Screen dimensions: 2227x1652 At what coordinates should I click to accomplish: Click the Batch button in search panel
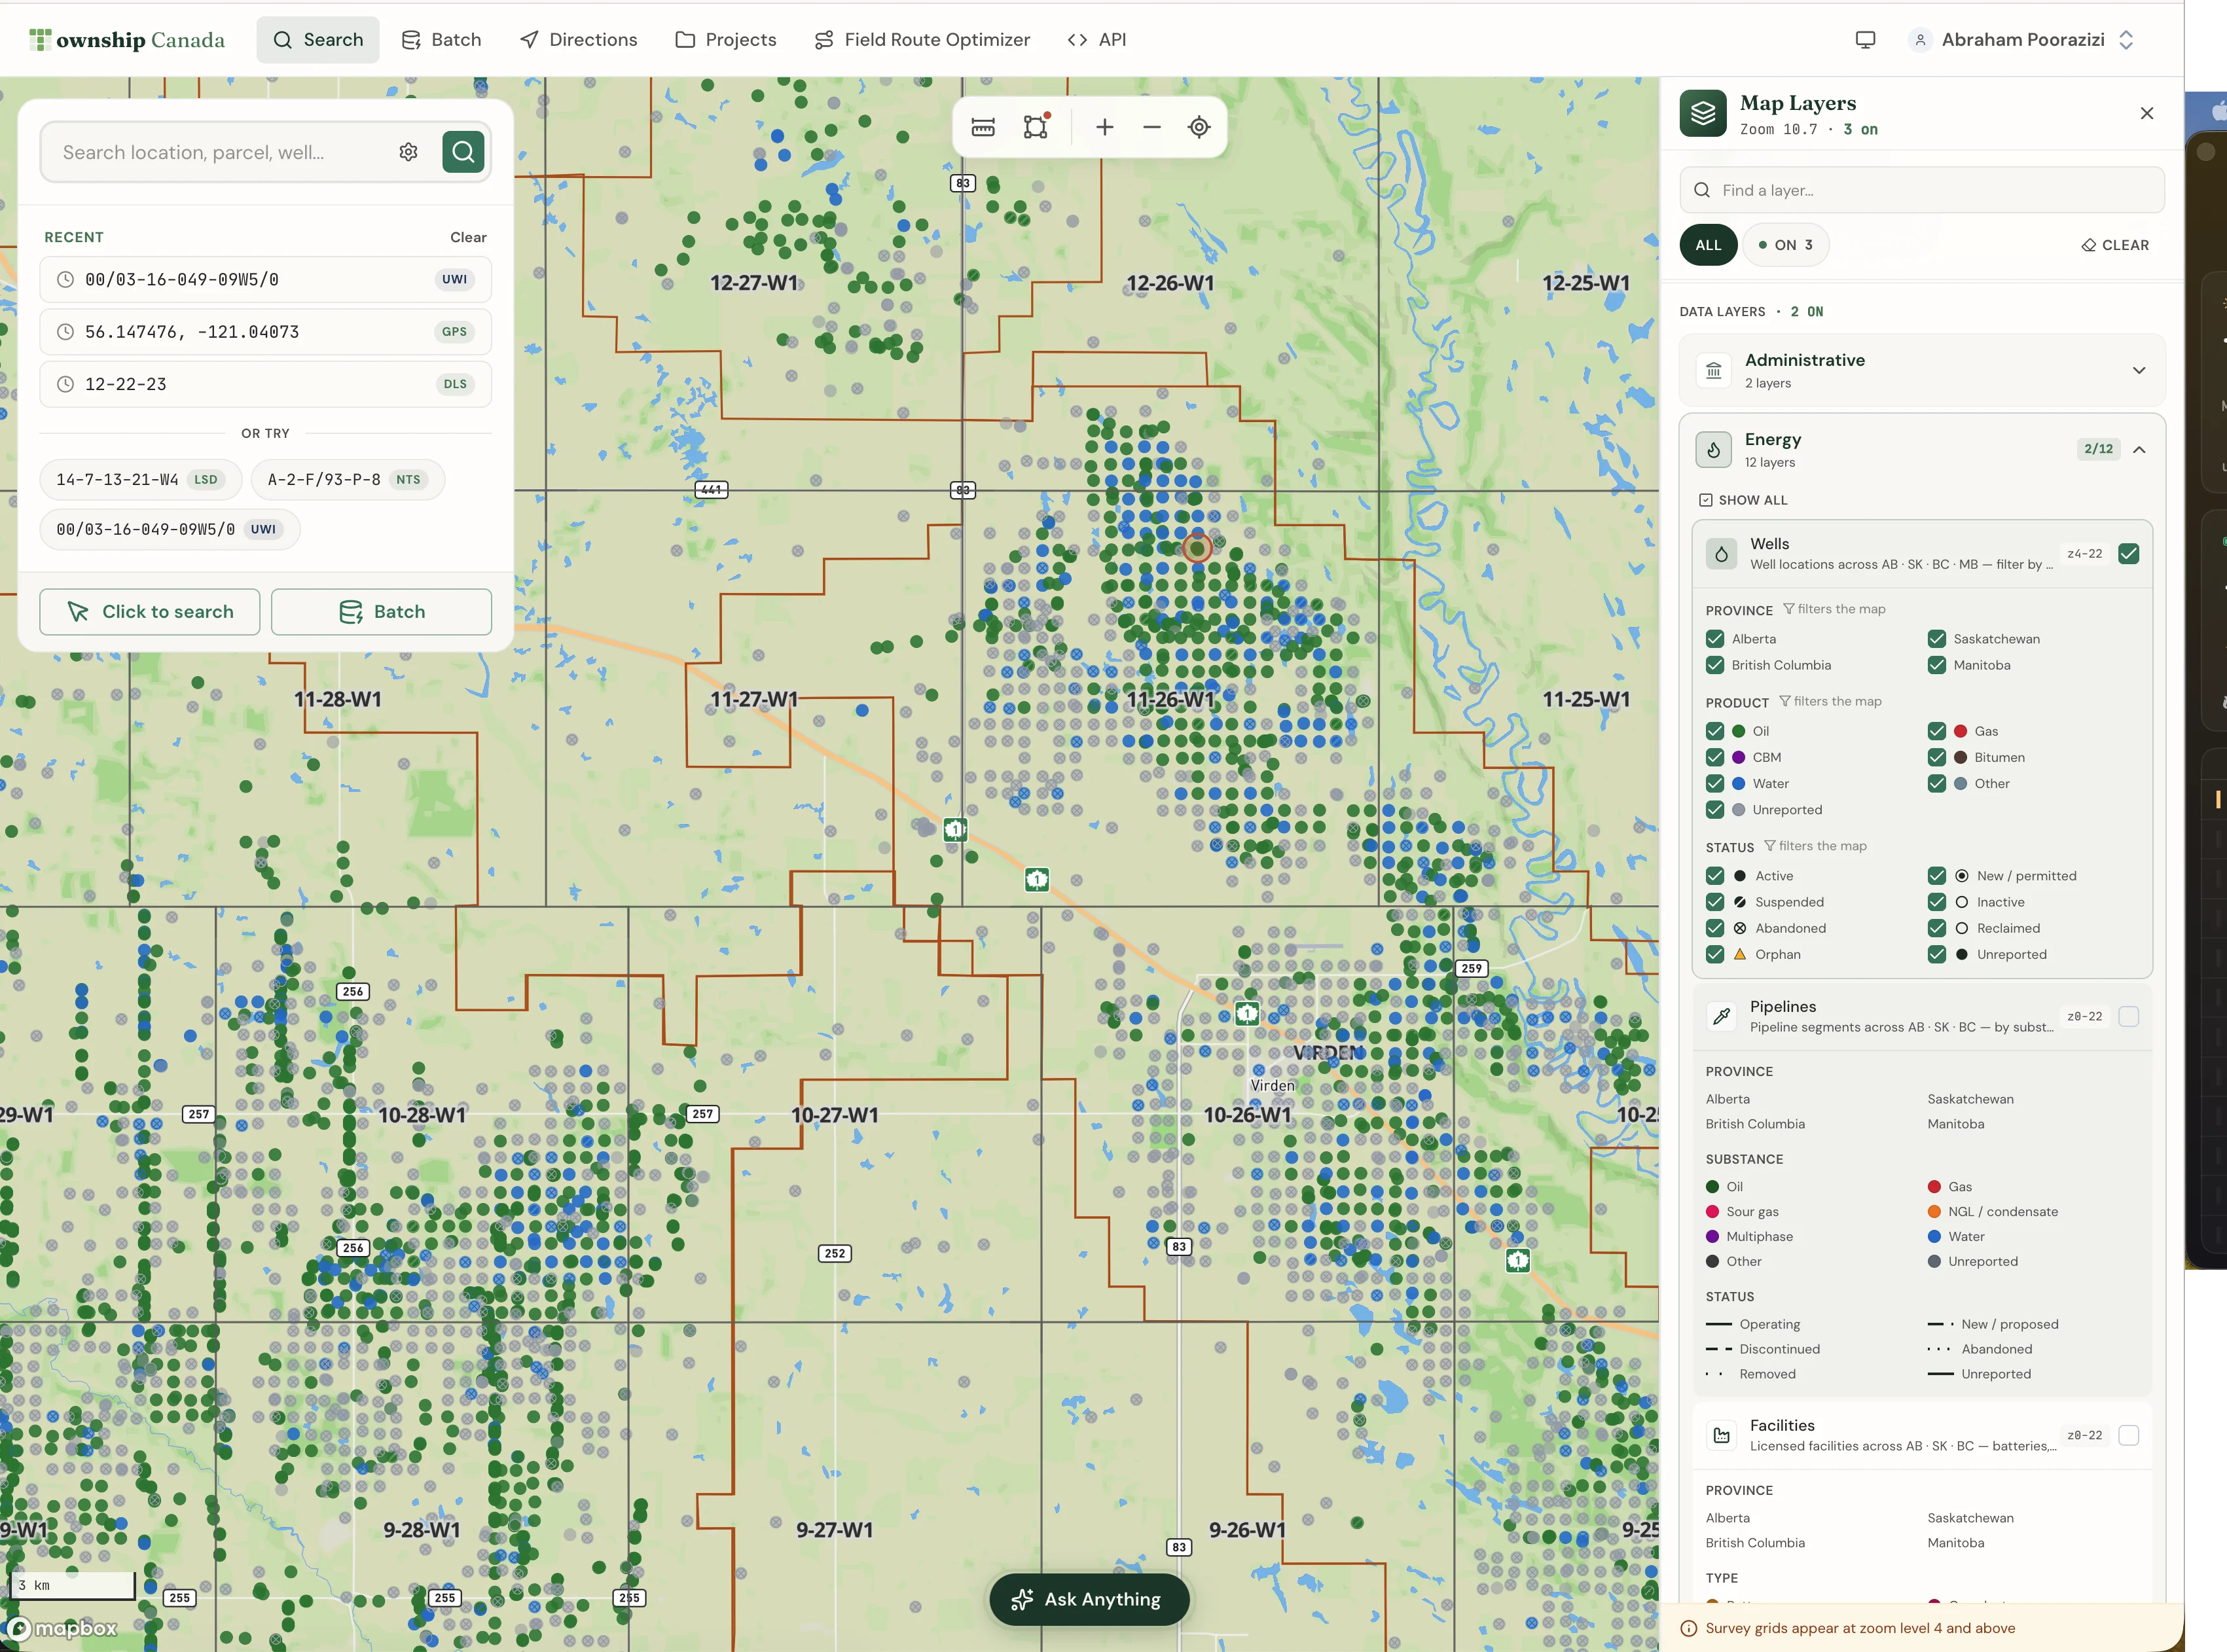[x=381, y=612]
